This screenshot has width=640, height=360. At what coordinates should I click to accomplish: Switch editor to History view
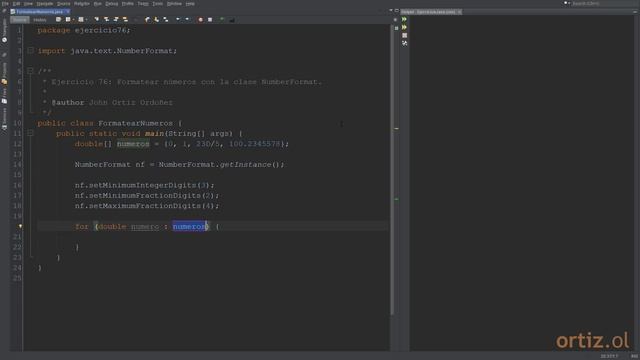point(40,20)
